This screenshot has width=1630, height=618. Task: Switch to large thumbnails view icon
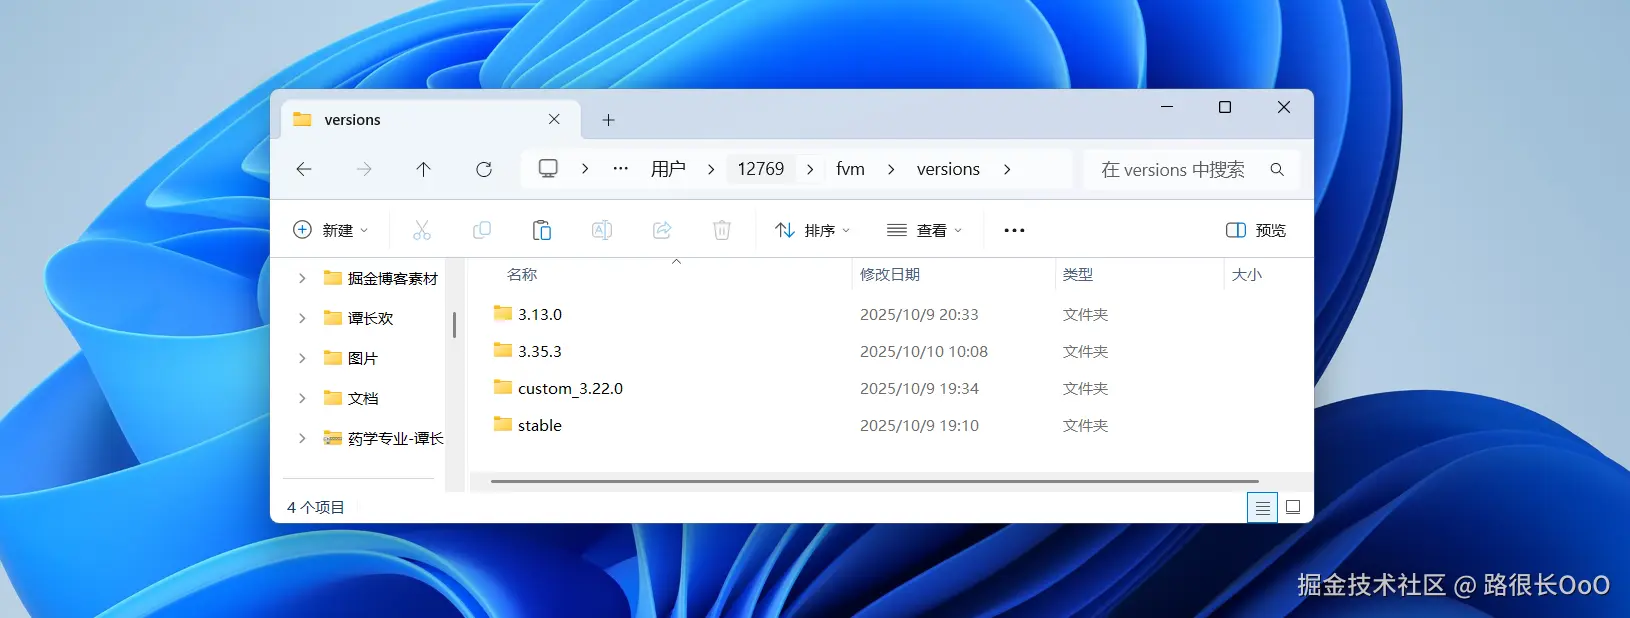(x=1293, y=508)
